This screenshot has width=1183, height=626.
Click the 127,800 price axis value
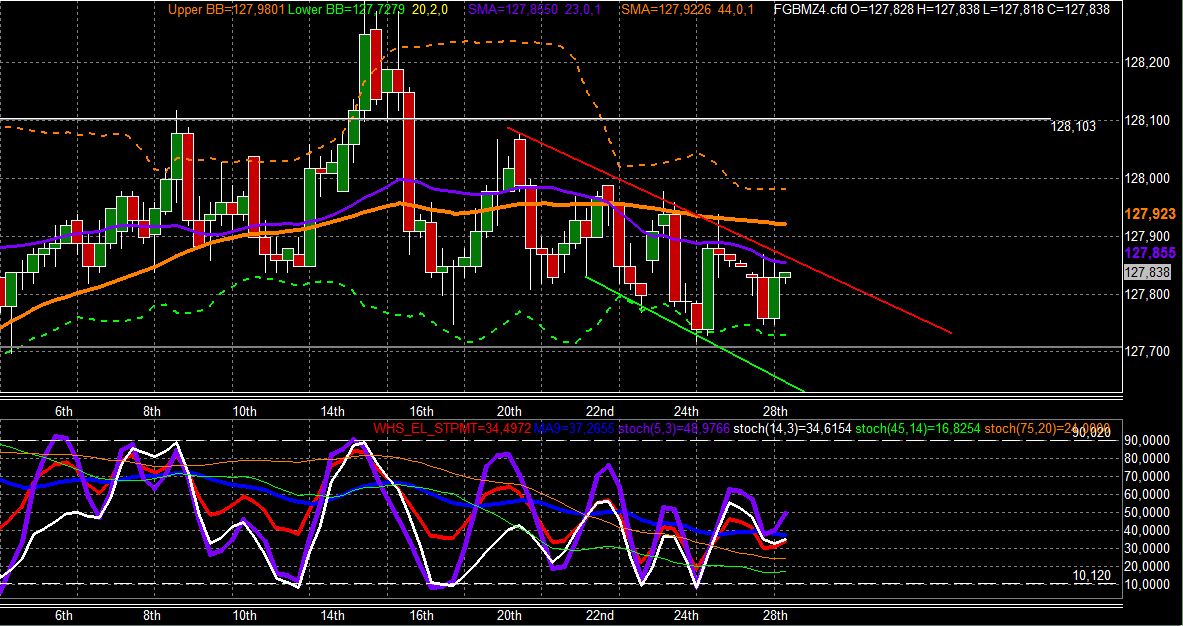(1149, 294)
